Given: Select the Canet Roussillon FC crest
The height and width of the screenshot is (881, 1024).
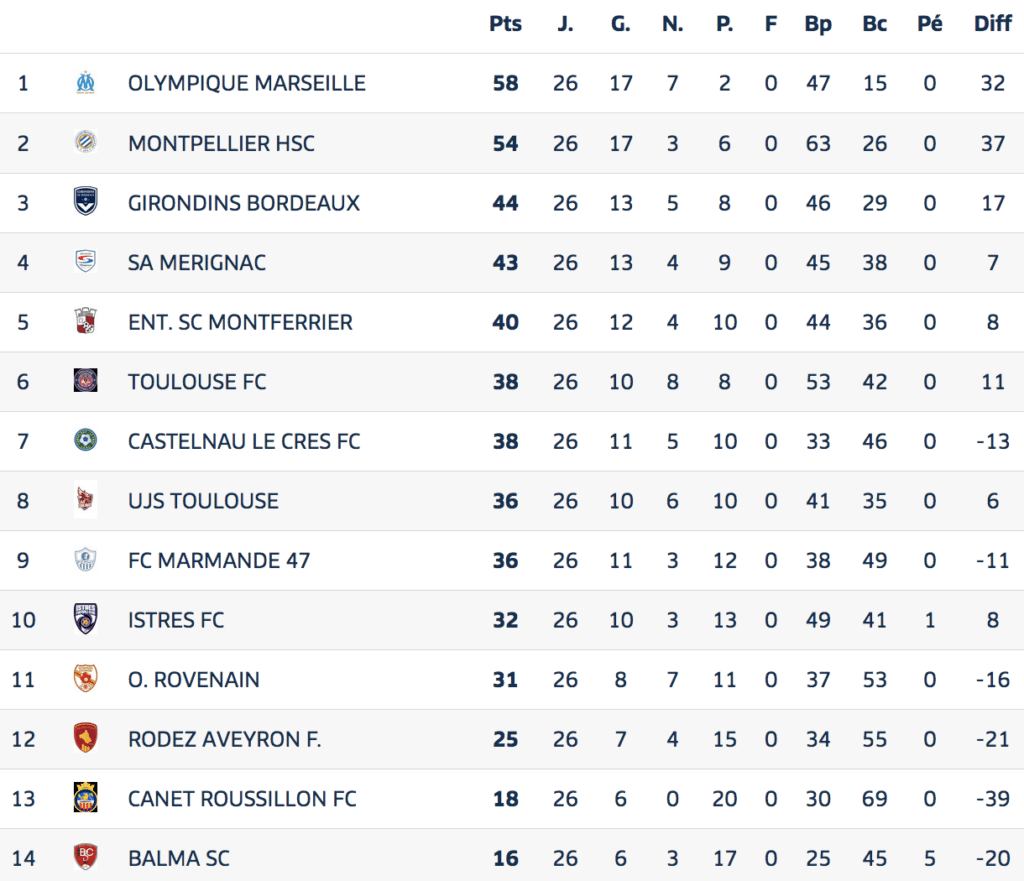Looking at the screenshot, I should pyautogui.click(x=86, y=797).
